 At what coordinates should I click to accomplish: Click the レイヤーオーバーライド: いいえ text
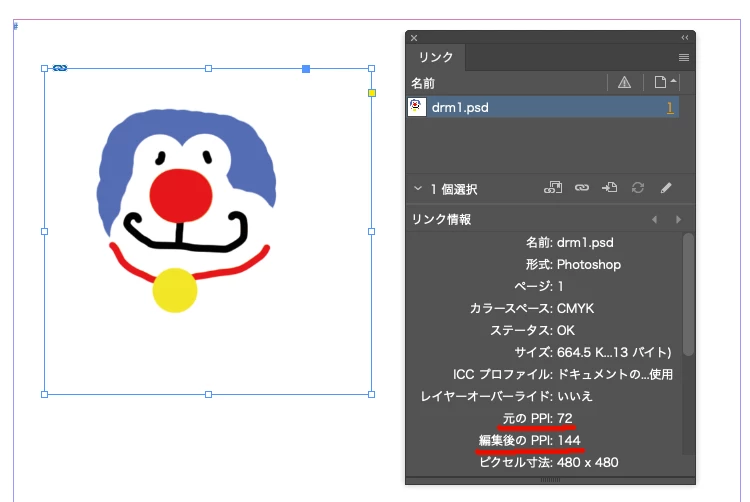pos(506,396)
